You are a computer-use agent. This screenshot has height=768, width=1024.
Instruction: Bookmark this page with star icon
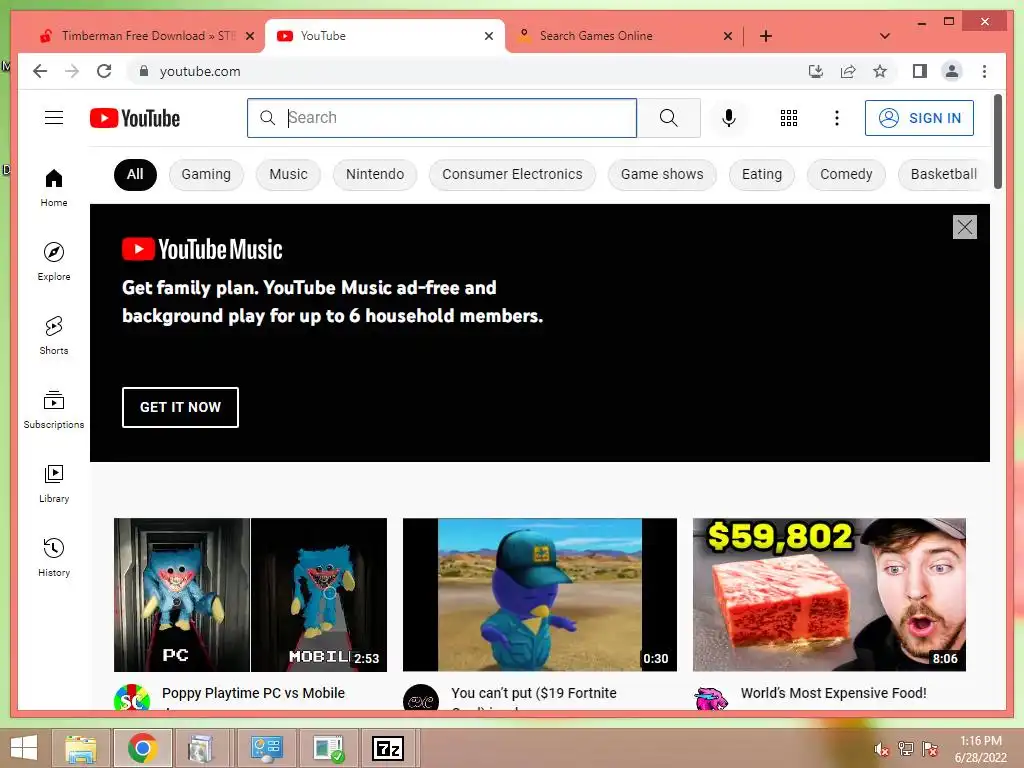coord(880,71)
